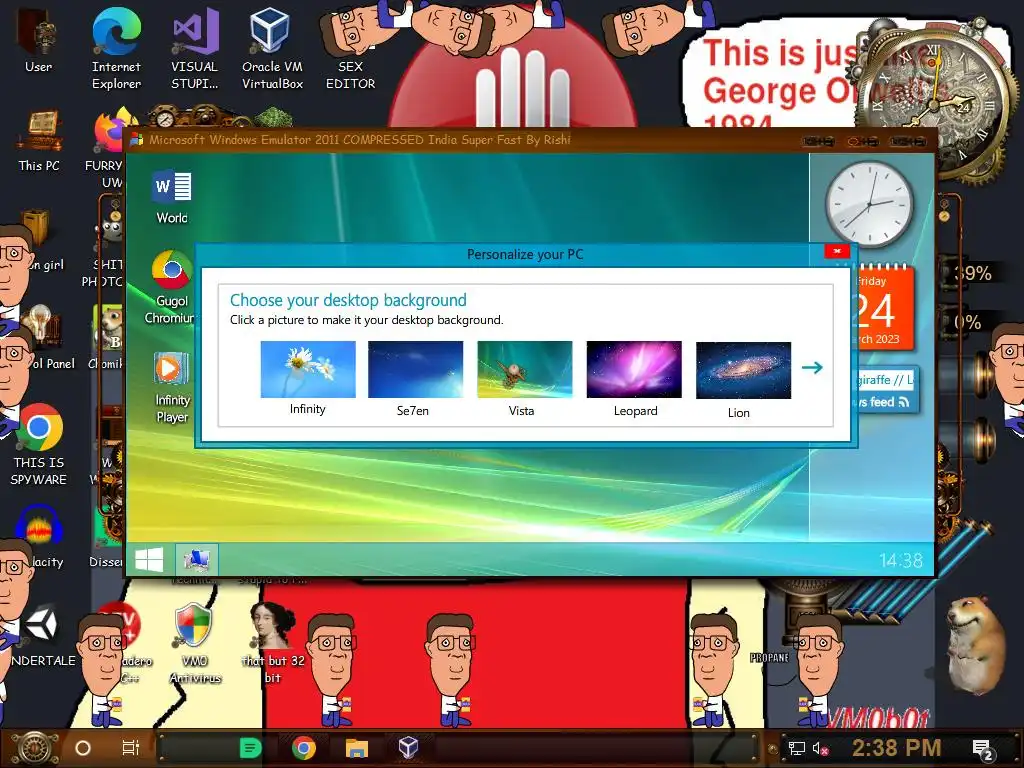This screenshot has height=768, width=1024.
Task: Open the User desktop icon
Action: [38, 40]
